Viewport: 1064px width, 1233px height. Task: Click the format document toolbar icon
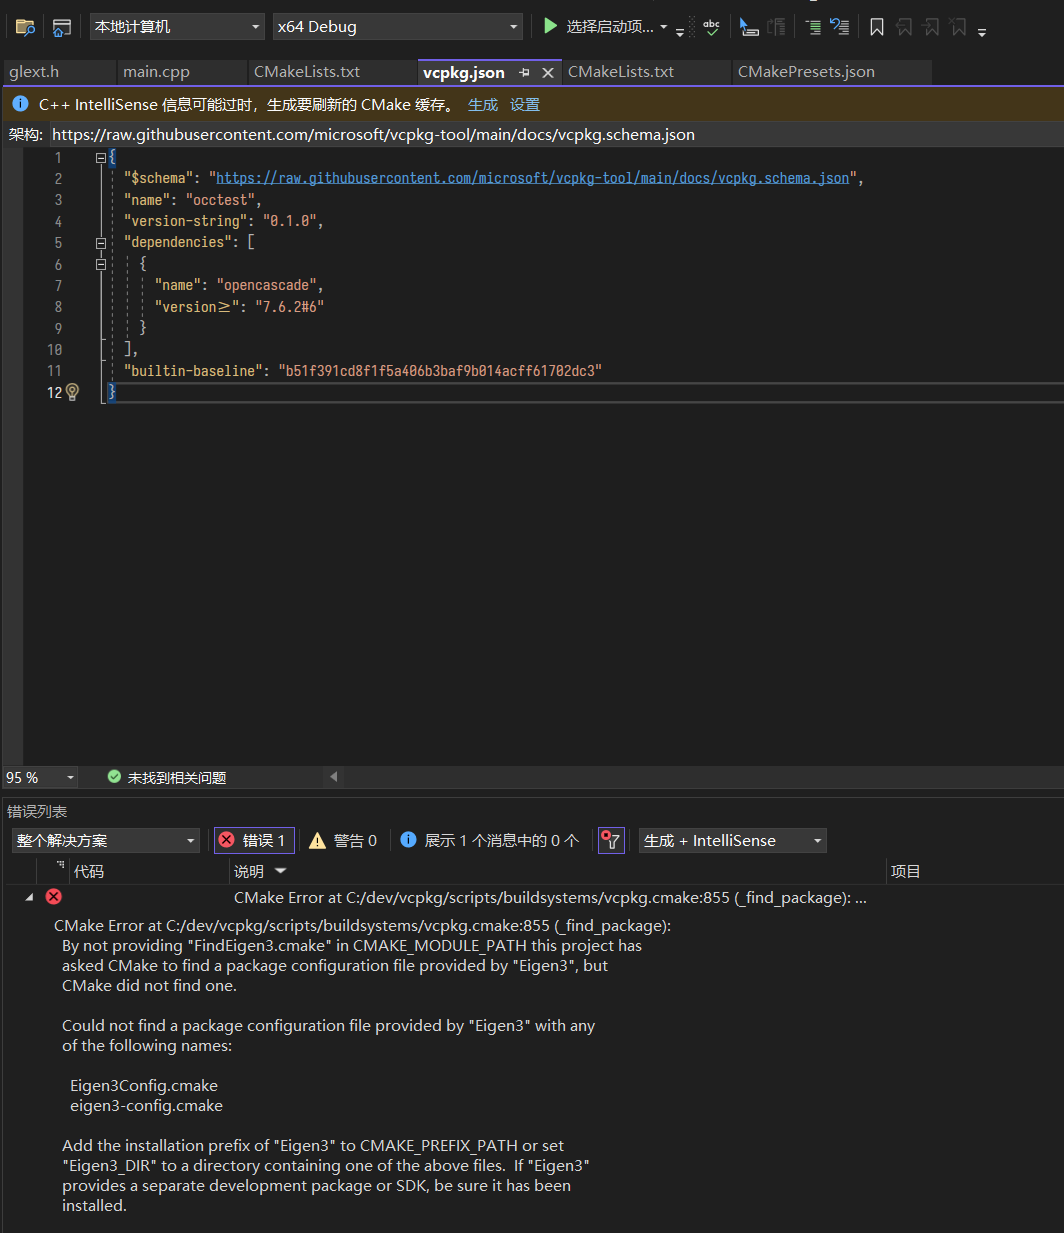coord(813,26)
